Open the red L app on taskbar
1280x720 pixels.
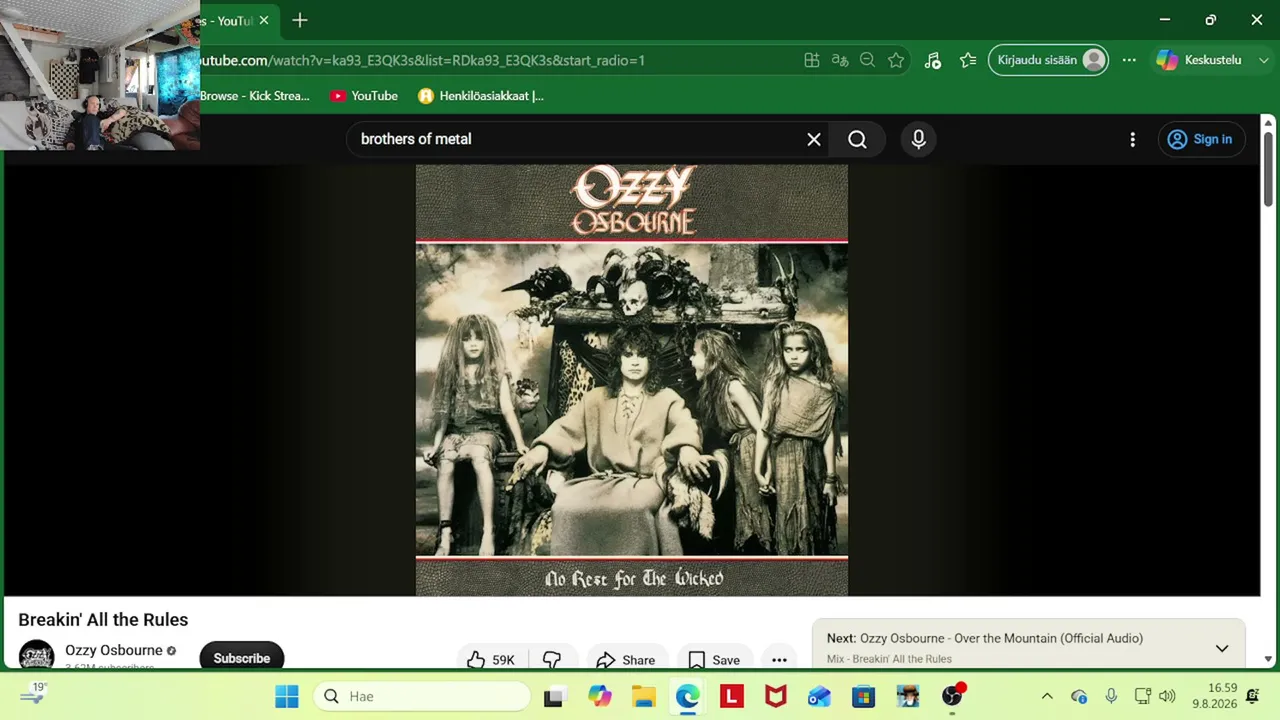click(732, 696)
